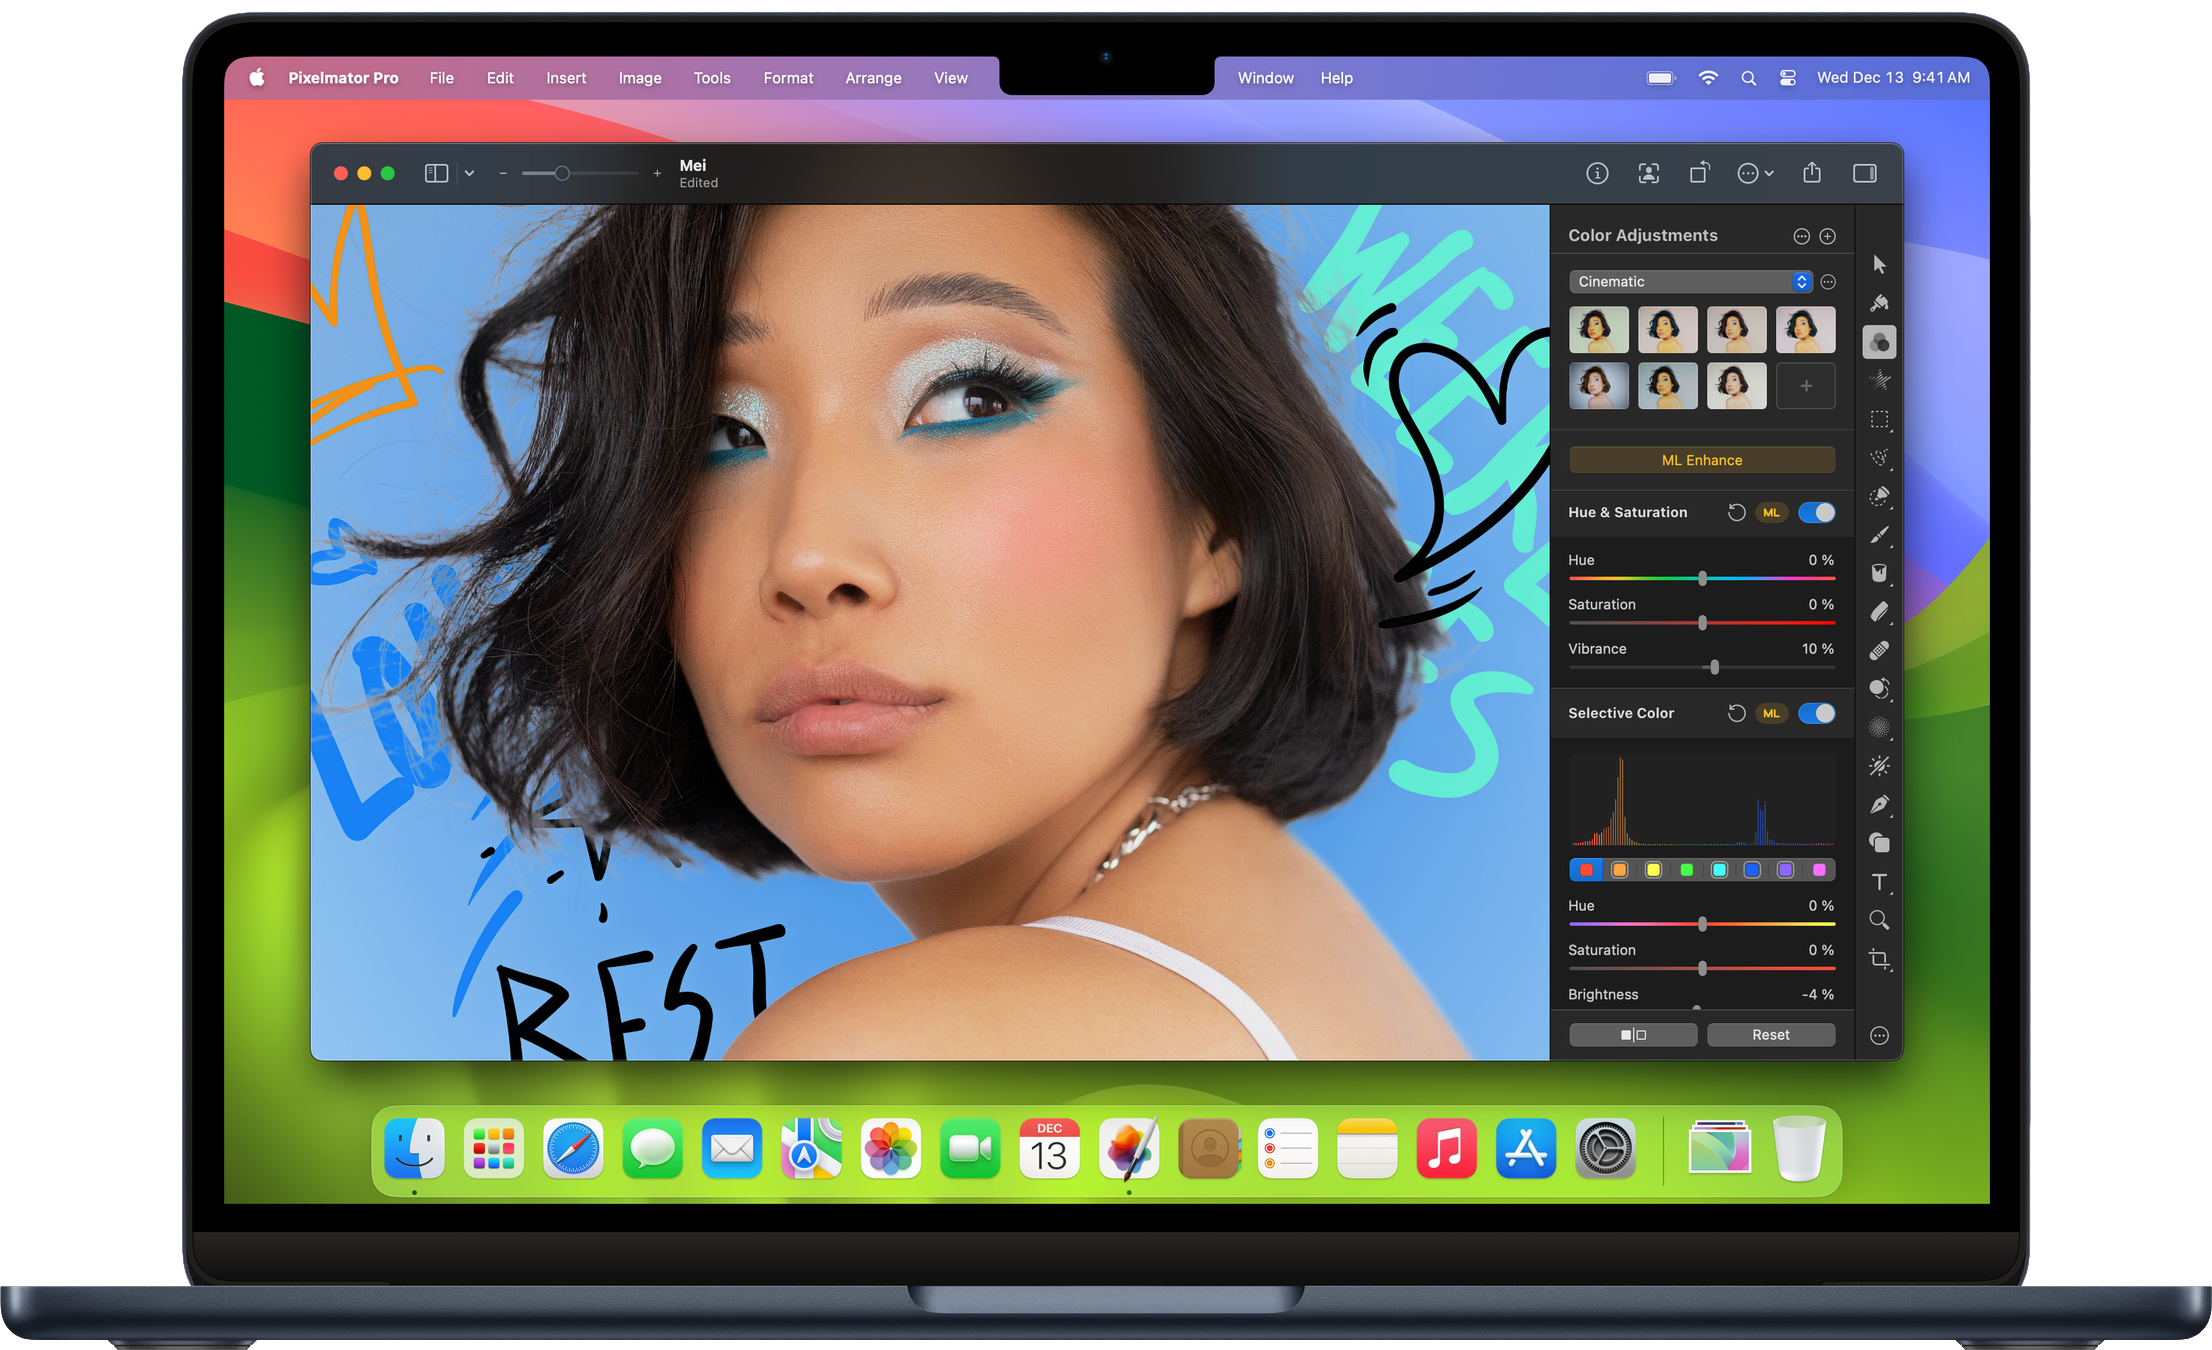Image resolution: width=2212 pixels, height=1350 pixels.
Task: Click the Zoom magnifier tool
Action: coord(1879,920)
